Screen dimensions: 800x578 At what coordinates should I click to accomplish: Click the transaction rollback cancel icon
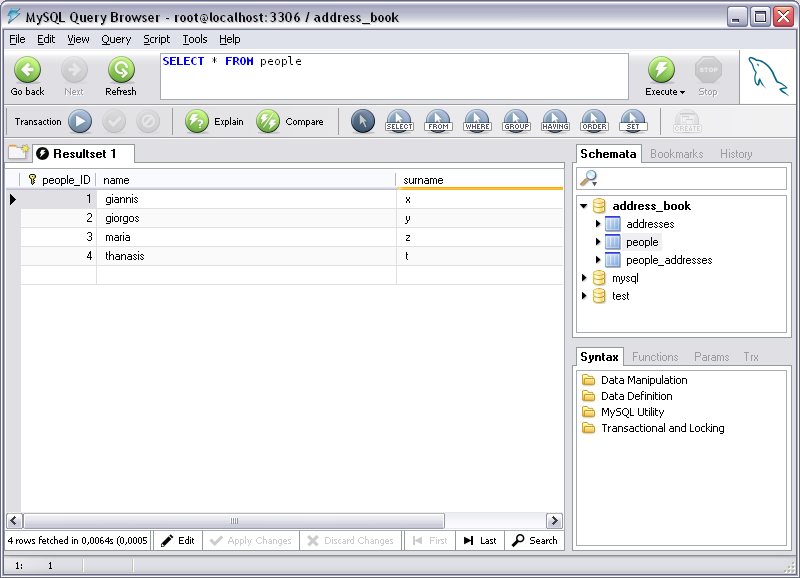[x=148, y=121]
